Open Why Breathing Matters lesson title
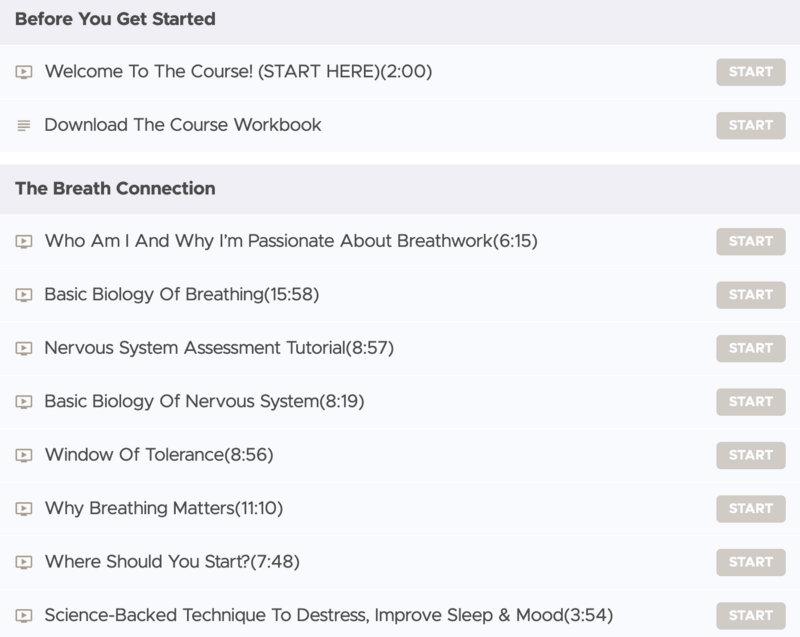This screenshot has height=637, width=800. pyautogui.click(x=164, y=508)
